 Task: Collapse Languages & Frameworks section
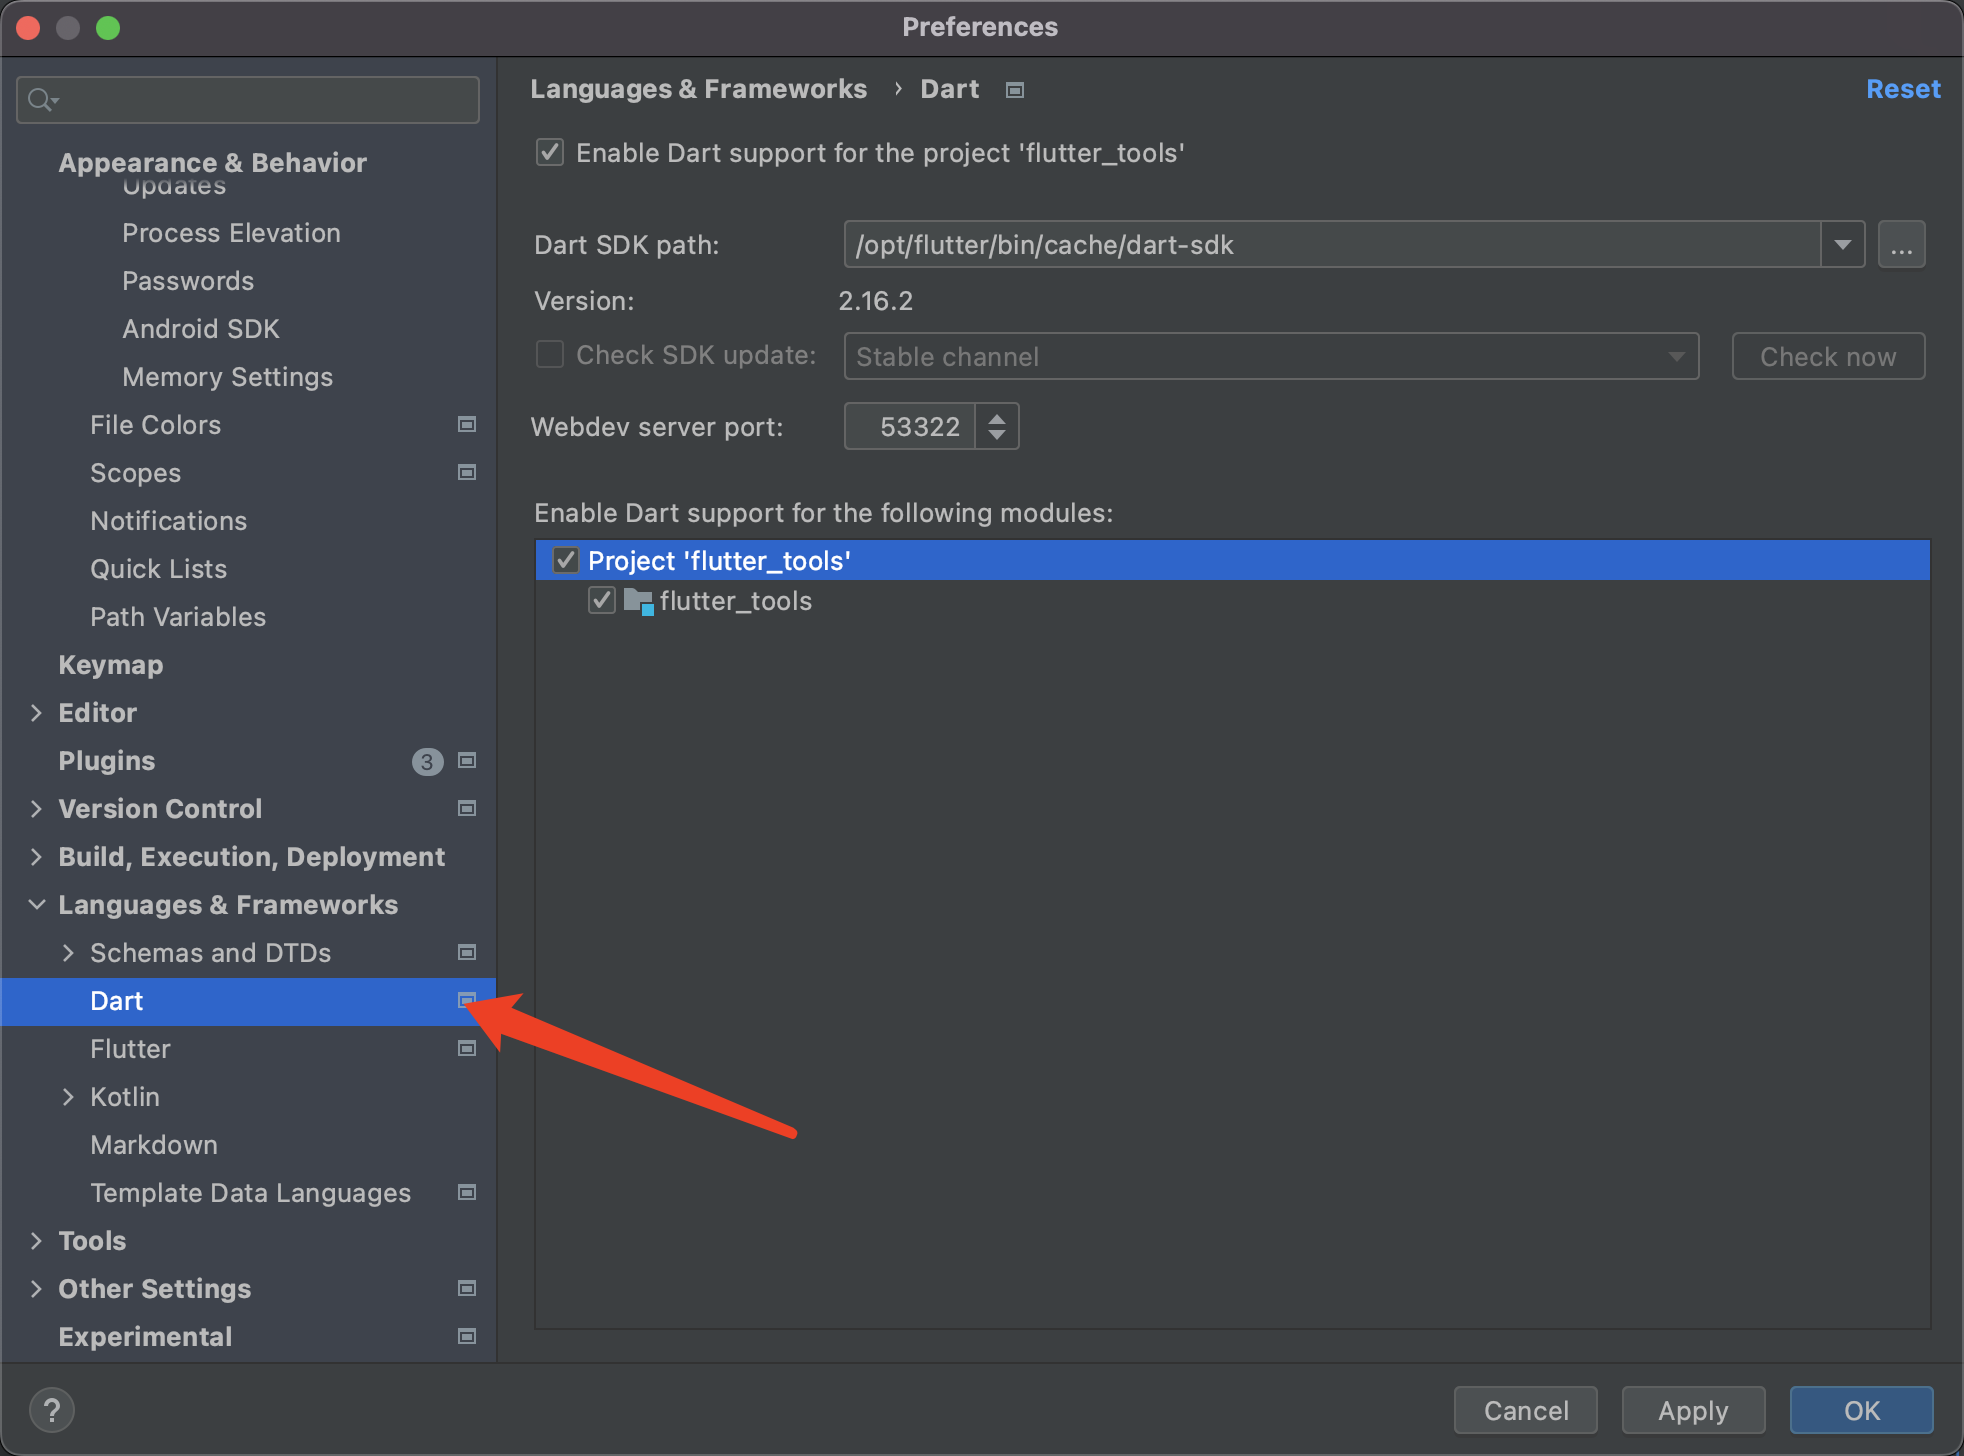coord(36,904)
